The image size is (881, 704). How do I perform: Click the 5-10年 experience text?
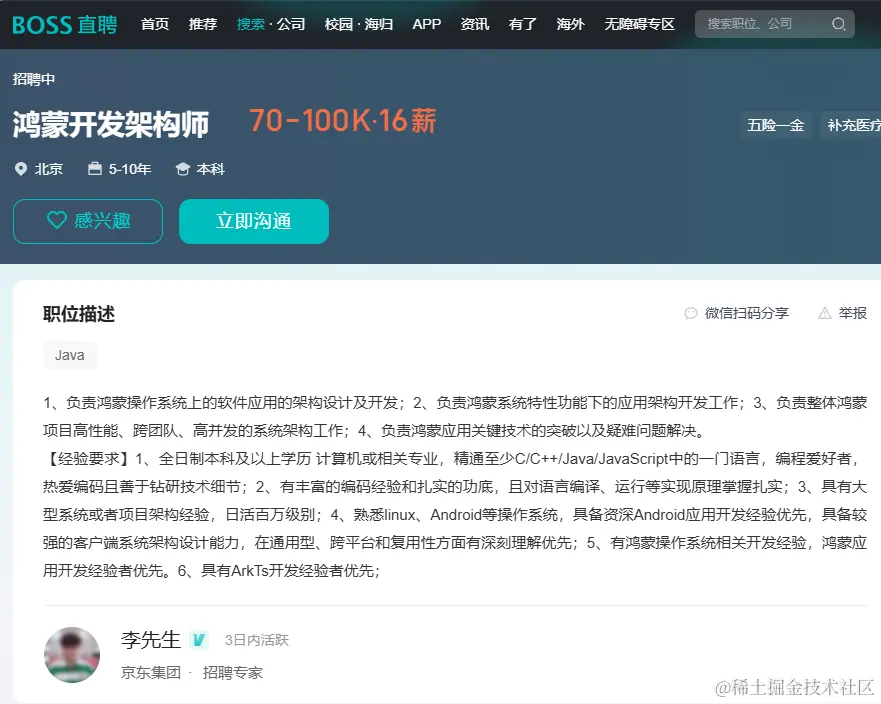[130, 169]
